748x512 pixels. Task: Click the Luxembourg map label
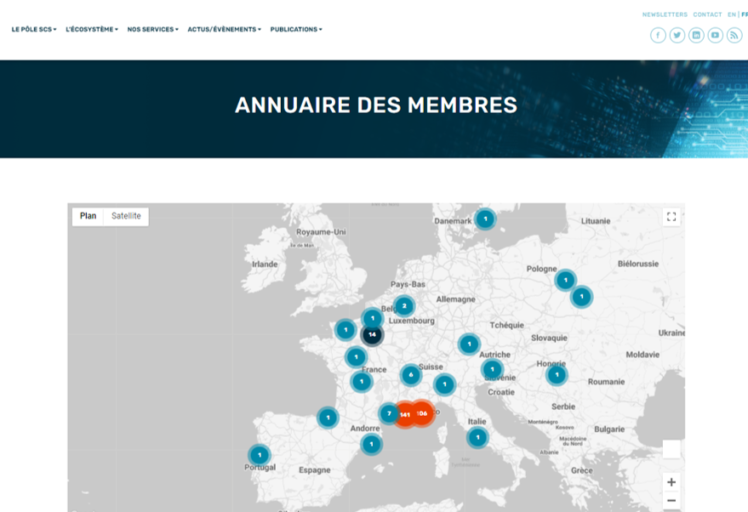[x=412, y=321]
